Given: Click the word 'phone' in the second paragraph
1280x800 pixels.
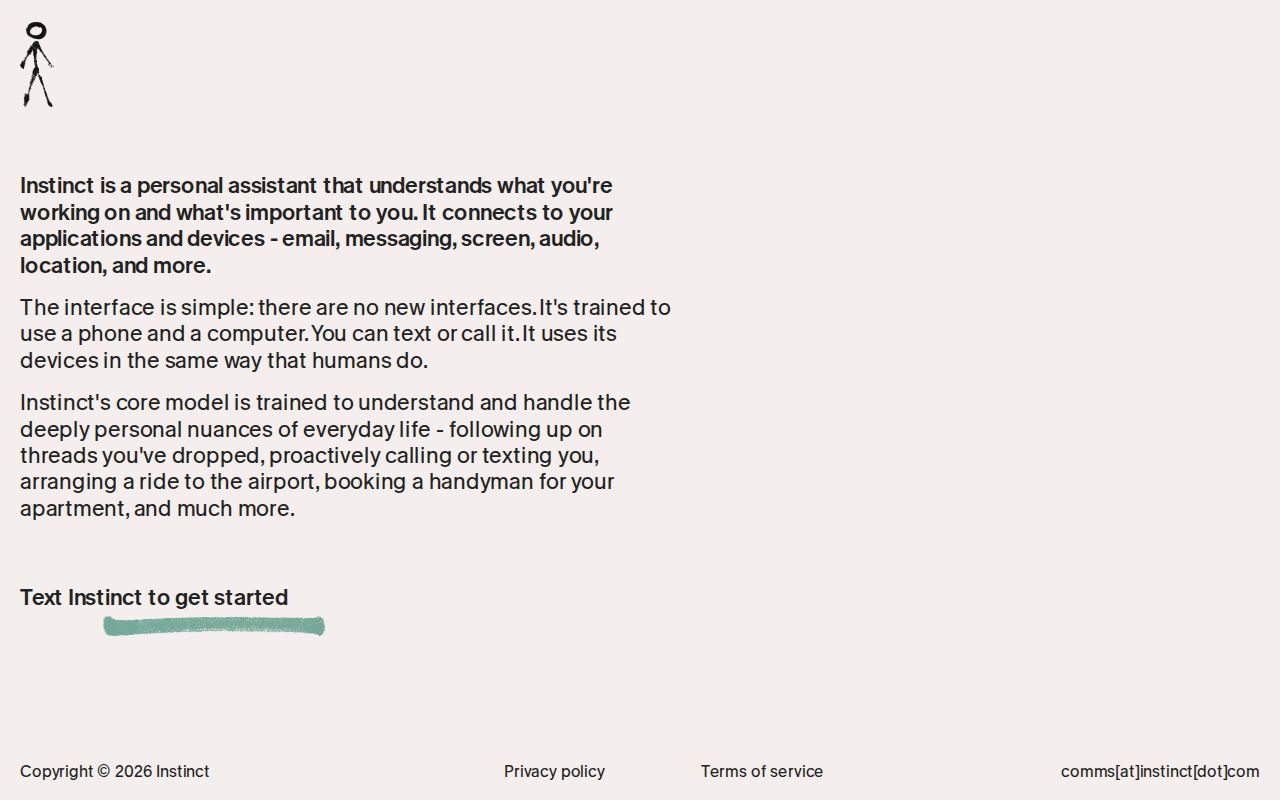Looking at the screenshot, I should tap(109, 334).
